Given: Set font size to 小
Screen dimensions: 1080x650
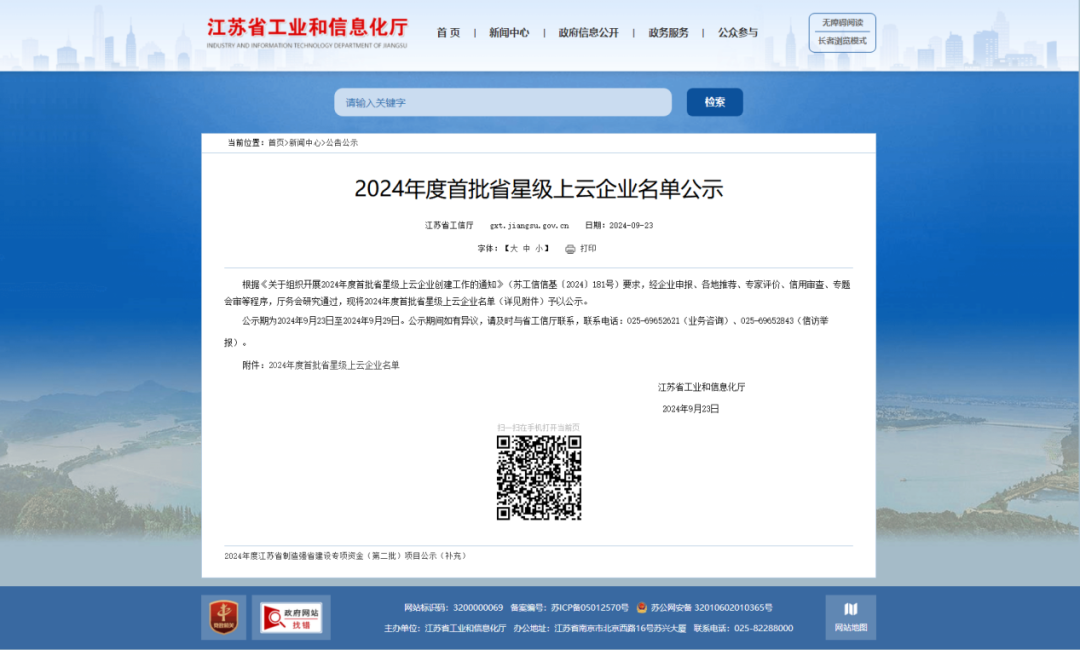Looking at the screenshot, I should click(x=538, y=249).
